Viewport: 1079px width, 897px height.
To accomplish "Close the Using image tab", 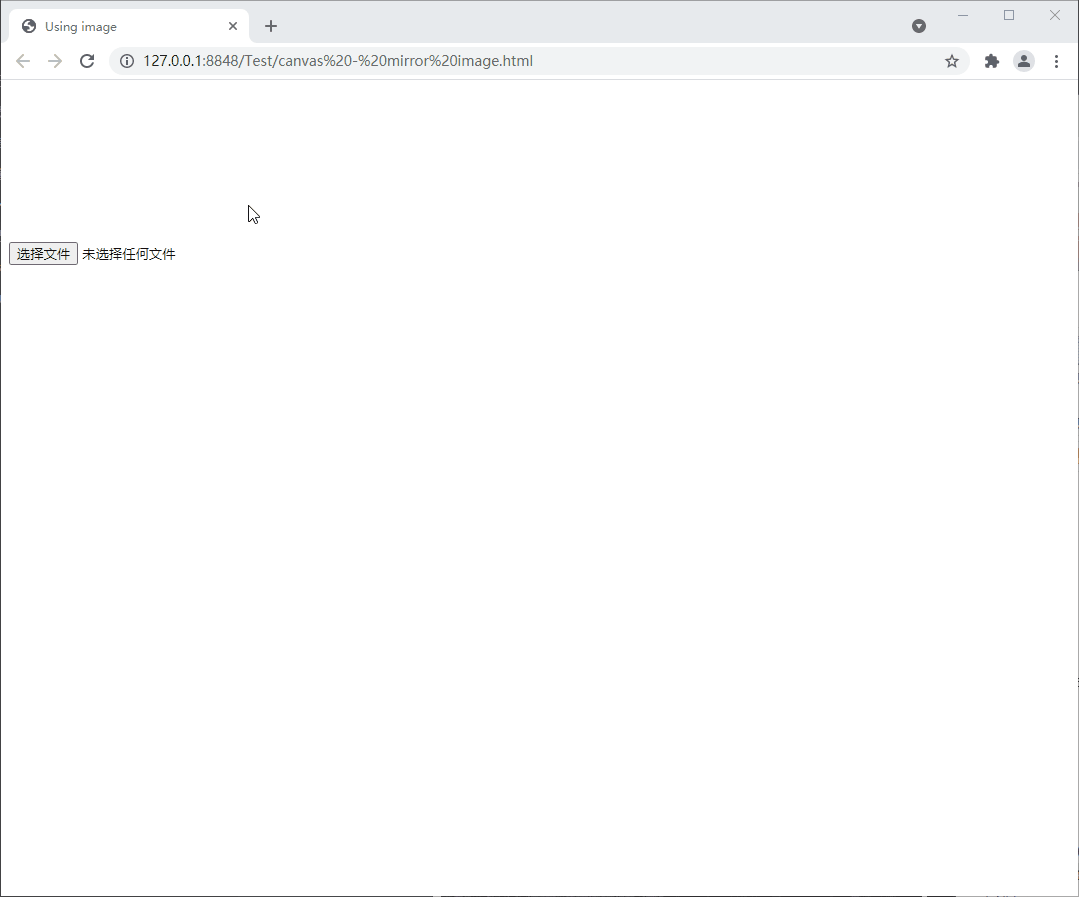I will tap(232, 26).
